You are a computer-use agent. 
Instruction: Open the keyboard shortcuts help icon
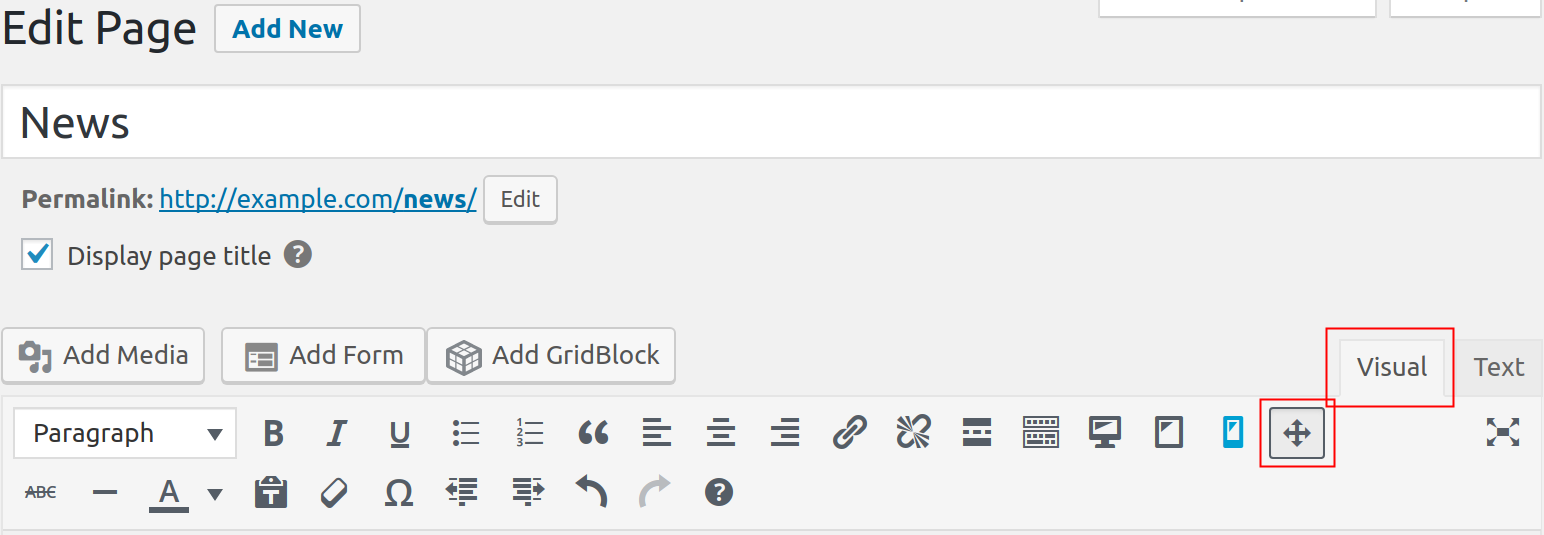click(x=719, y=492)
